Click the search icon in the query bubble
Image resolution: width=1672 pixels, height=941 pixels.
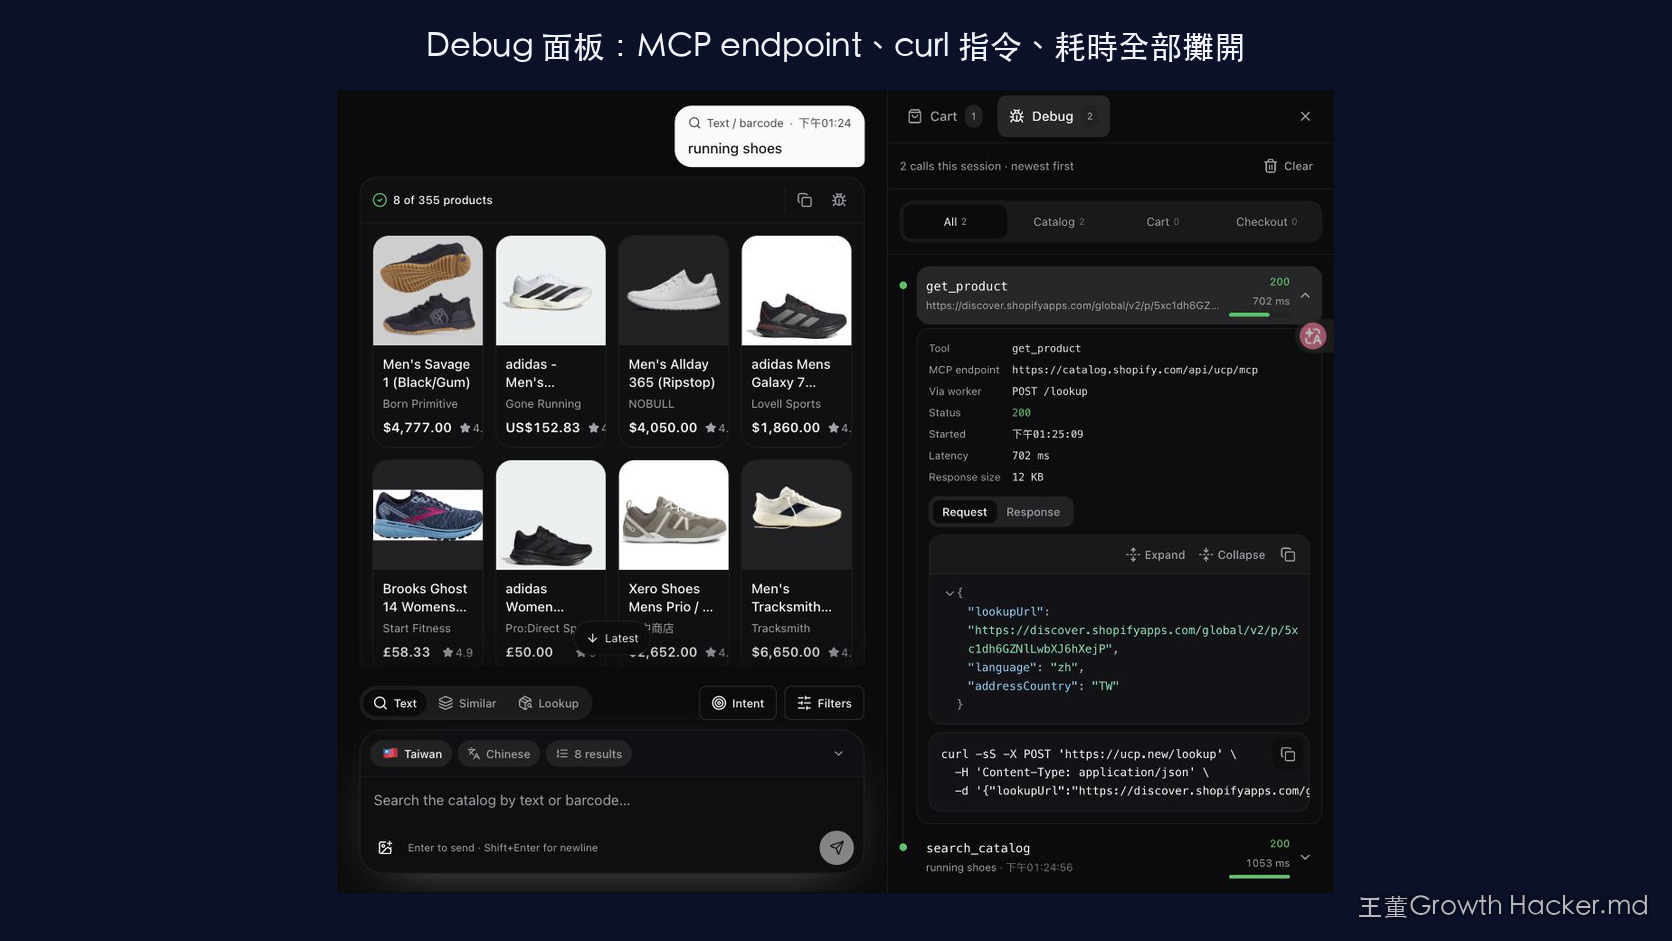[x=694, y=123]
